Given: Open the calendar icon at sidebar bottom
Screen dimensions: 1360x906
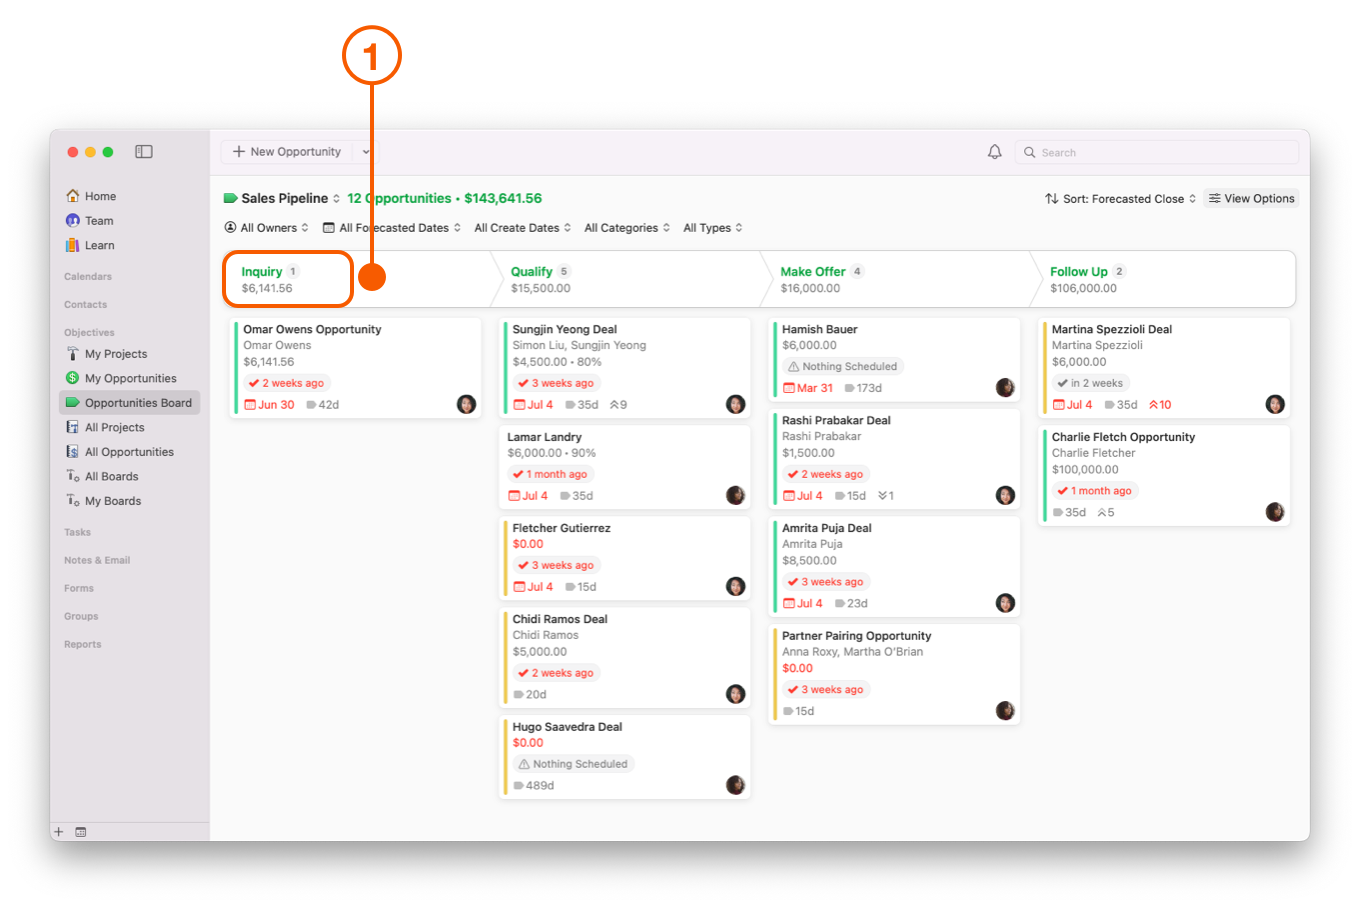Looking at the screenshot, I should pyautogui.click(x=81, y=832).
